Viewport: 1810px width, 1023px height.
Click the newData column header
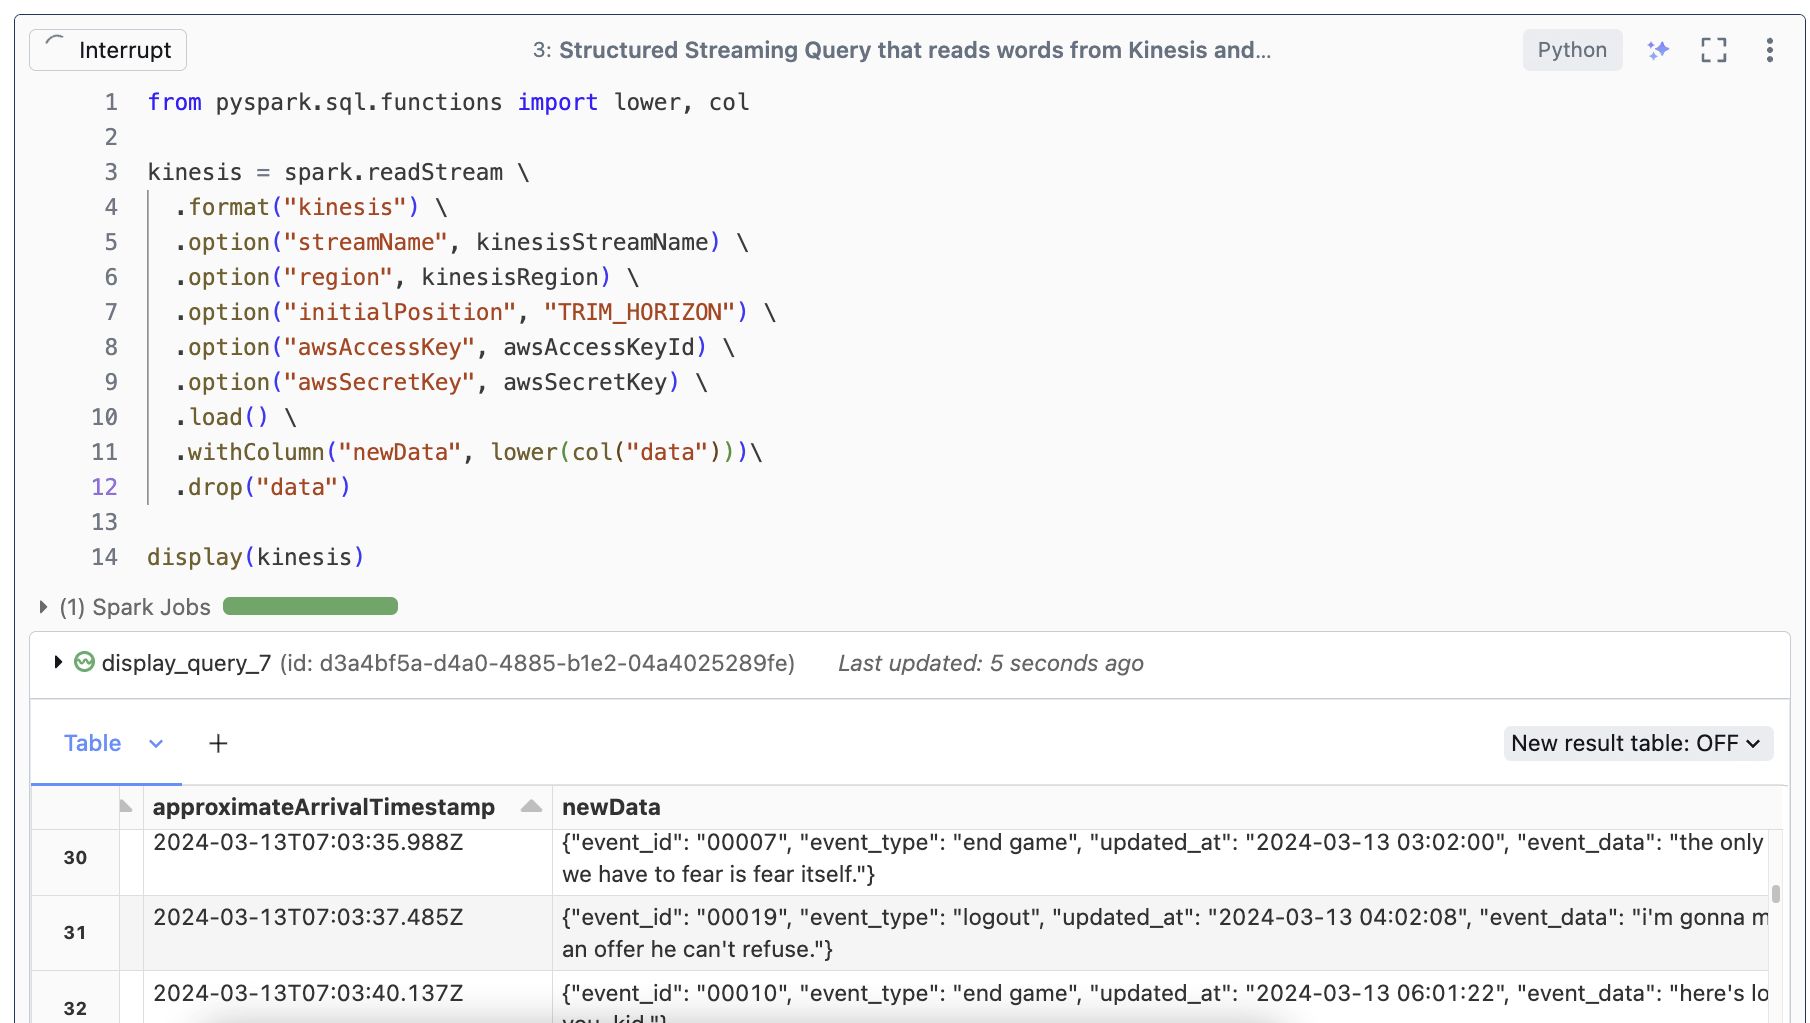click(x=611, y=807)
